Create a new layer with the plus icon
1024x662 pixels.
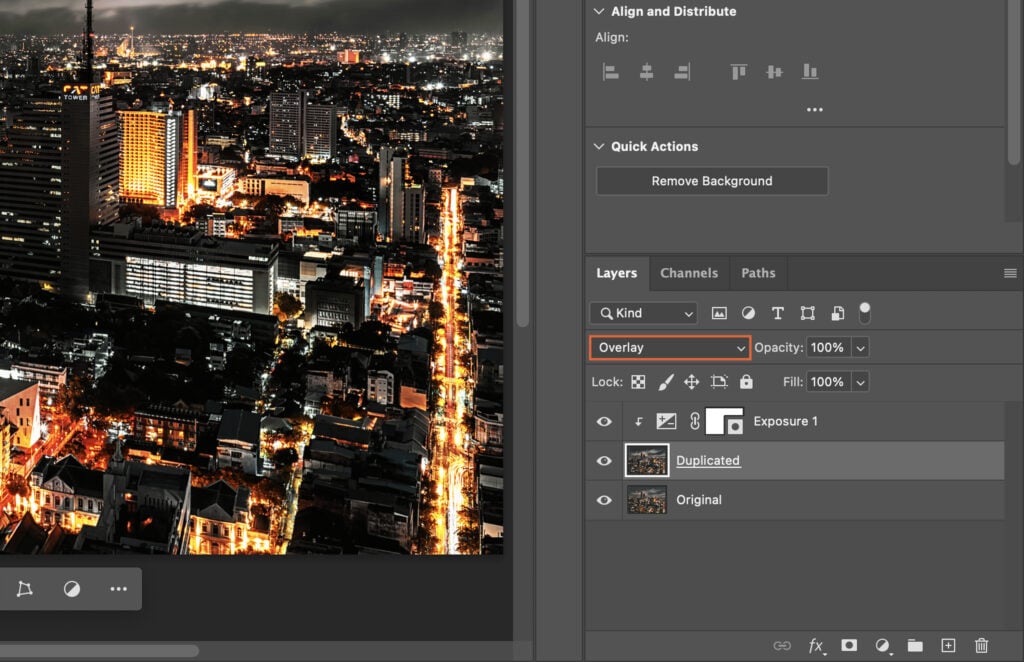tap(948, 645)
